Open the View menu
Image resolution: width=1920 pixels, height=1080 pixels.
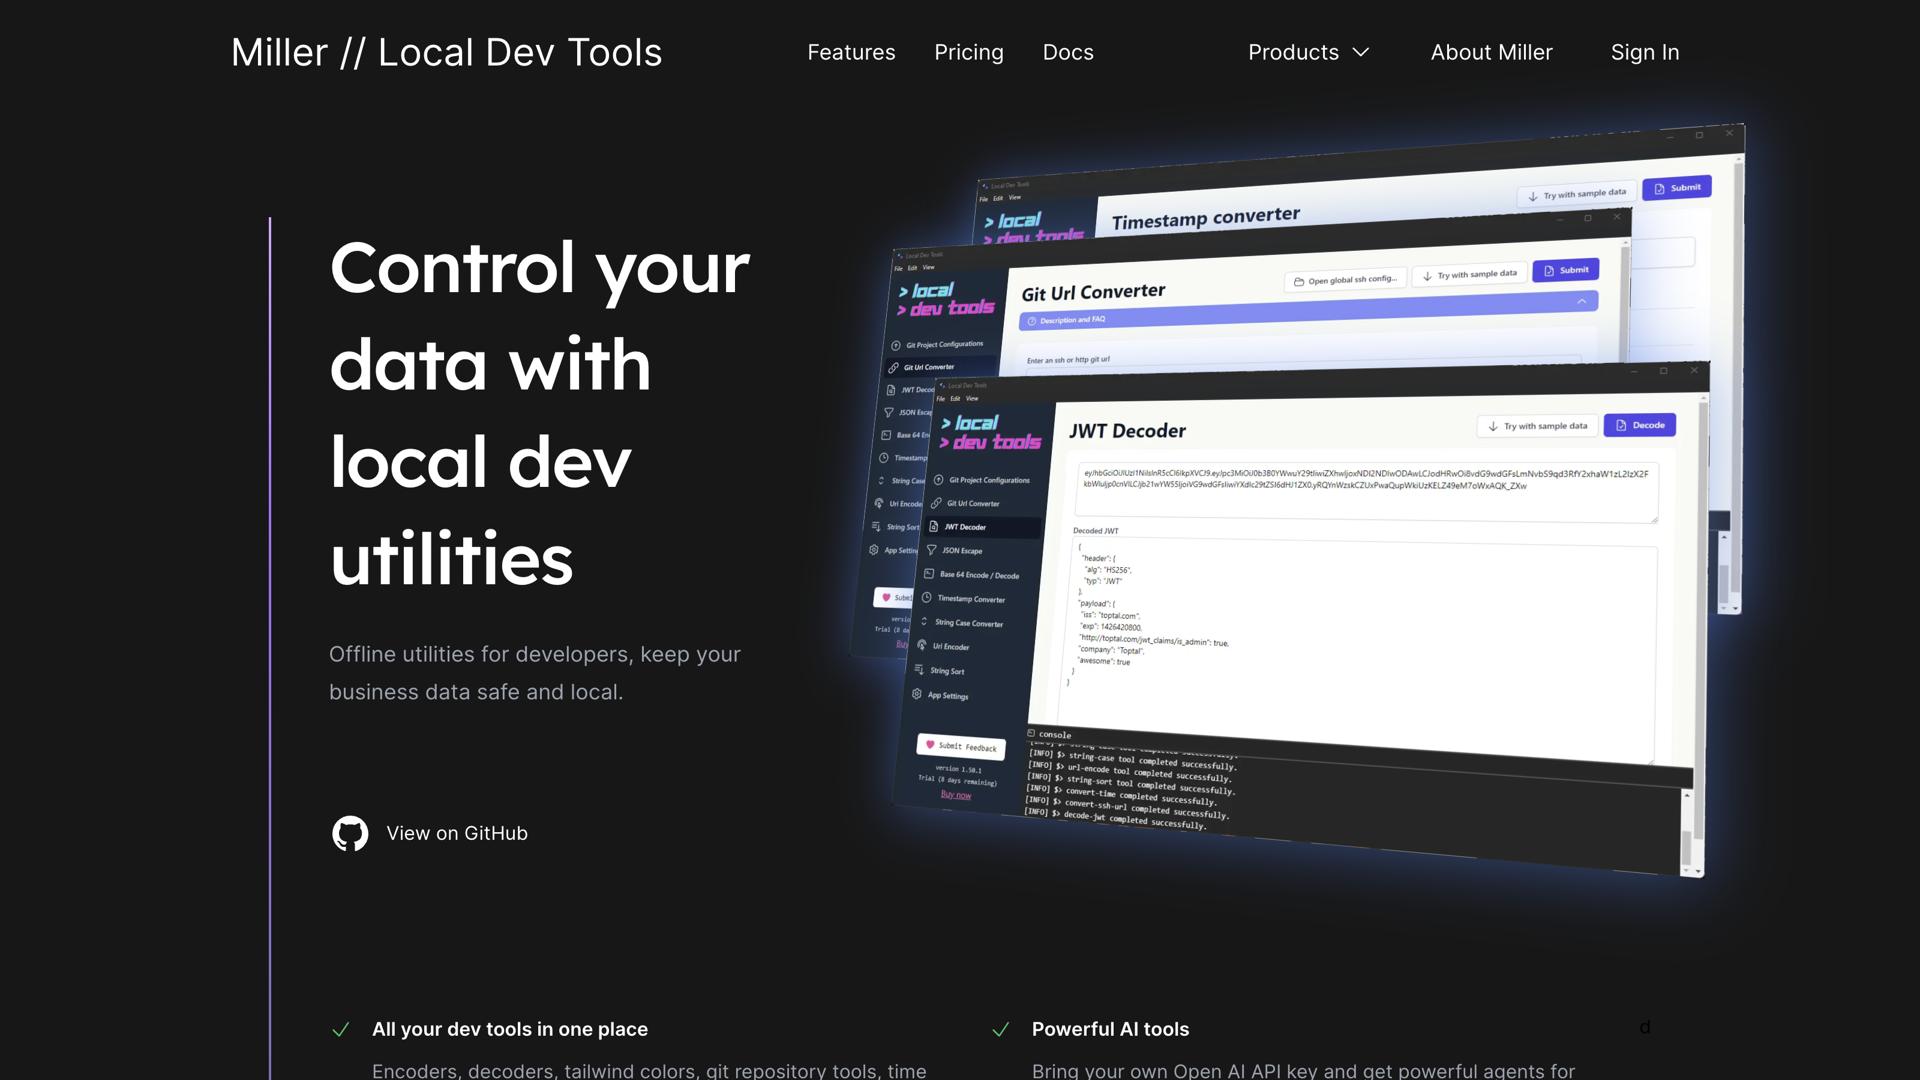coord(971,398)
